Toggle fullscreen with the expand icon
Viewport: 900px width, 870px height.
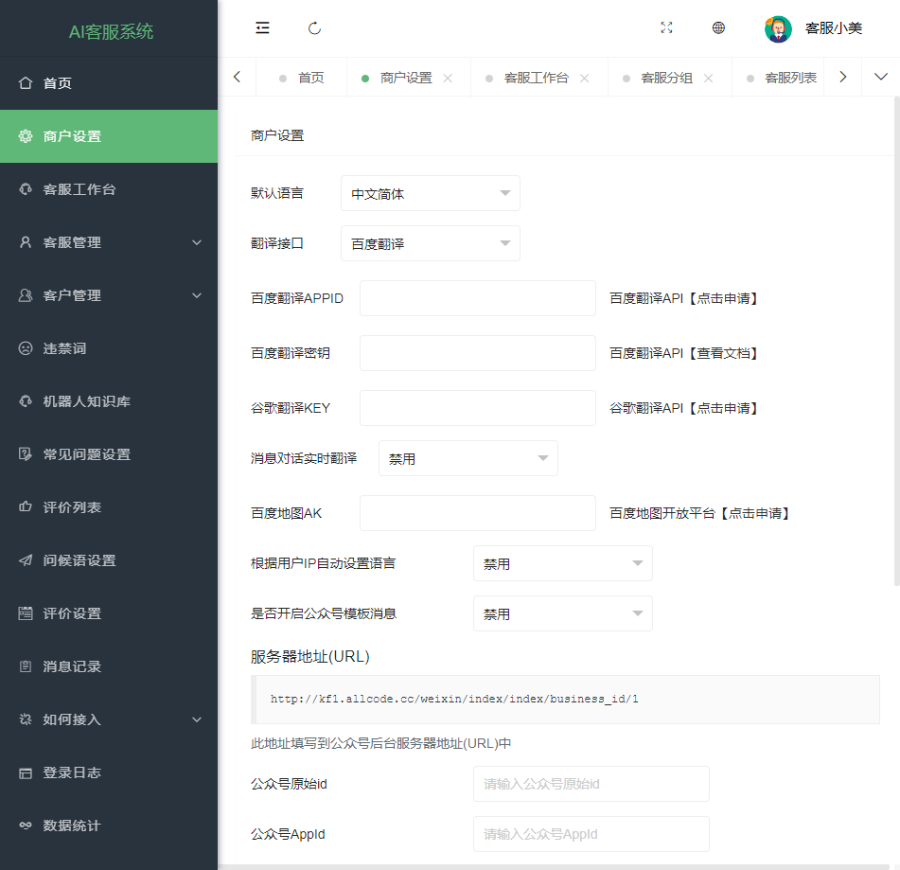click(x=666, y=28)
